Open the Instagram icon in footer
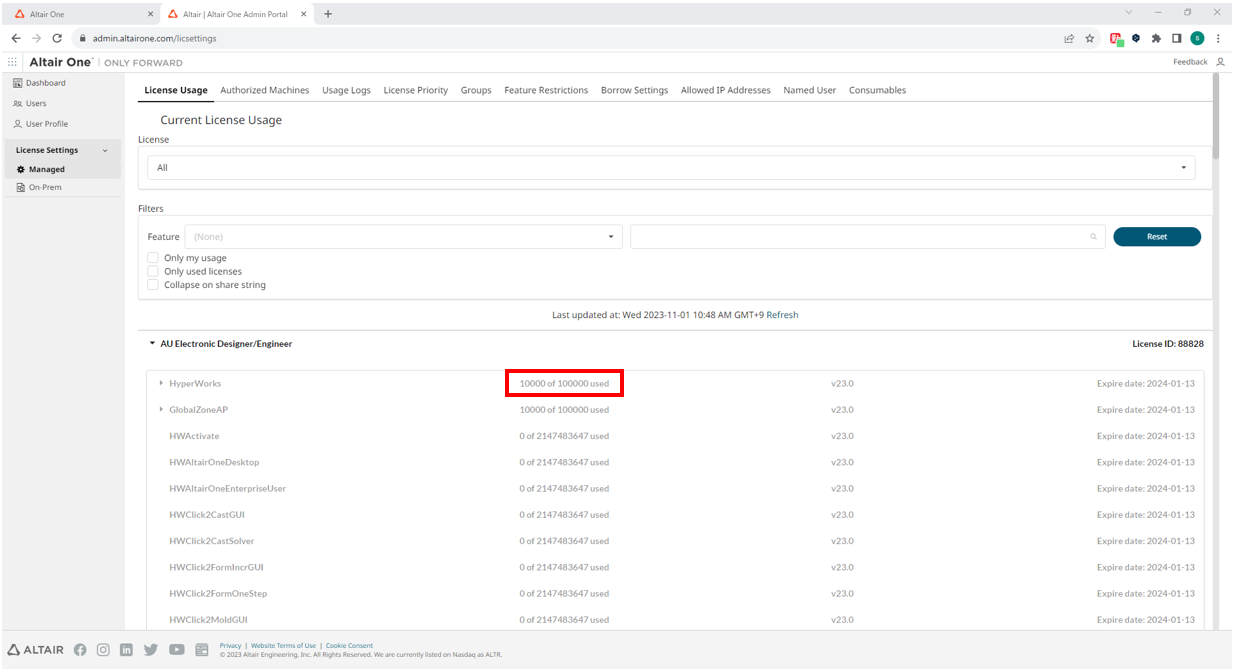Screen dimensions: 1234x672 [x=103, y=649]
